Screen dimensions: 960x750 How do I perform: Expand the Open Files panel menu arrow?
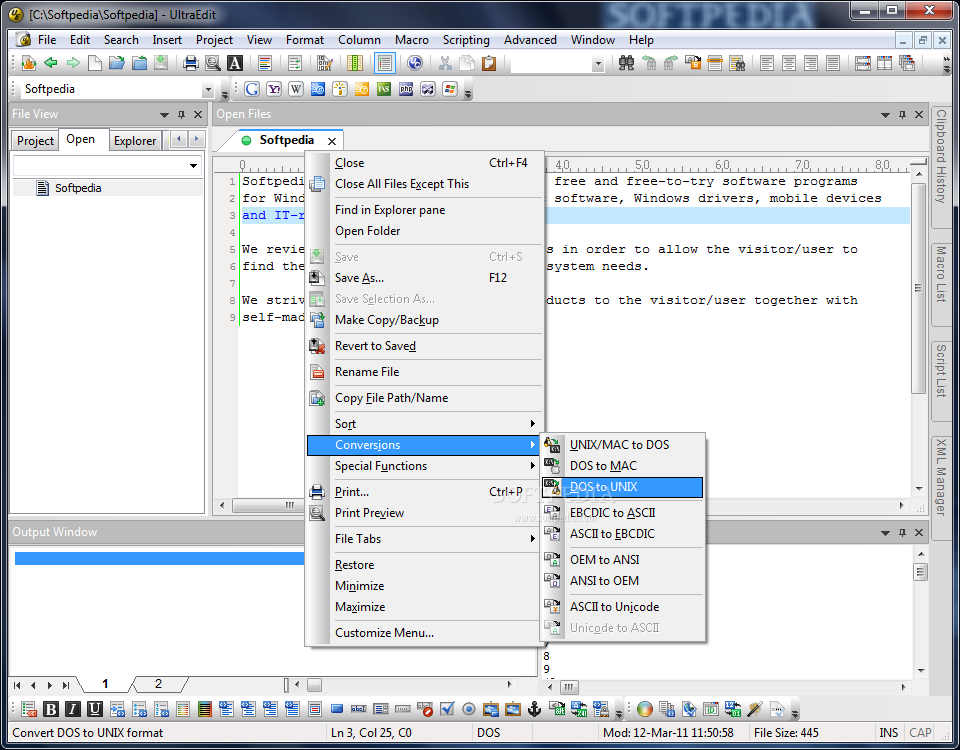[885, 114]
